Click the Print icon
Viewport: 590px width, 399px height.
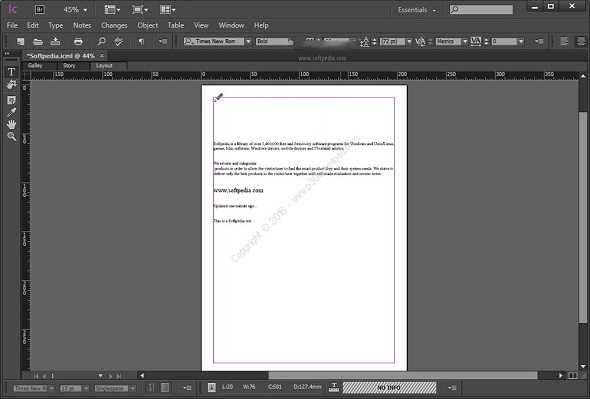78,41
